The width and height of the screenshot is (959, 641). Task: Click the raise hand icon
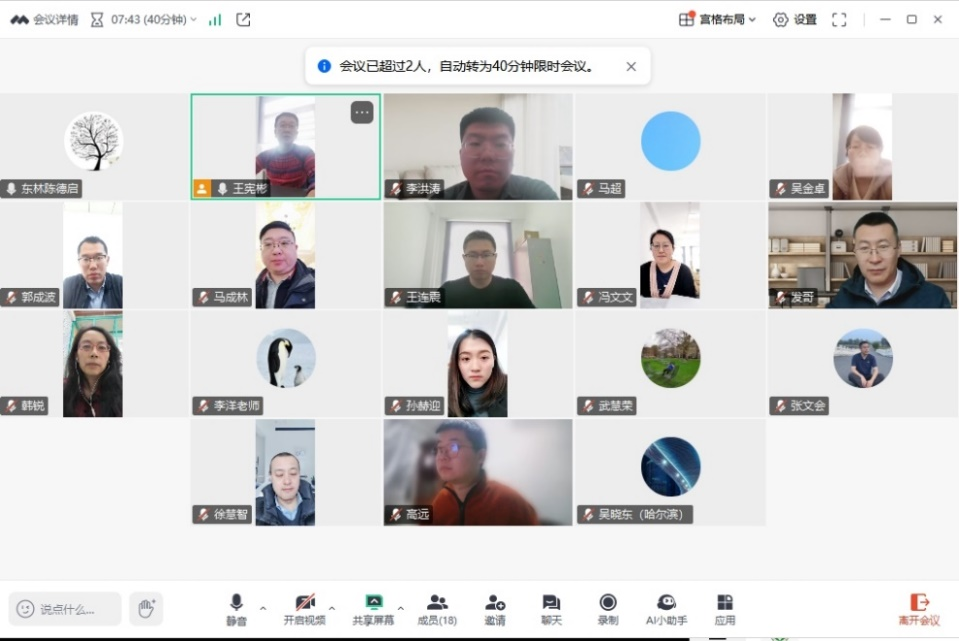146,608
